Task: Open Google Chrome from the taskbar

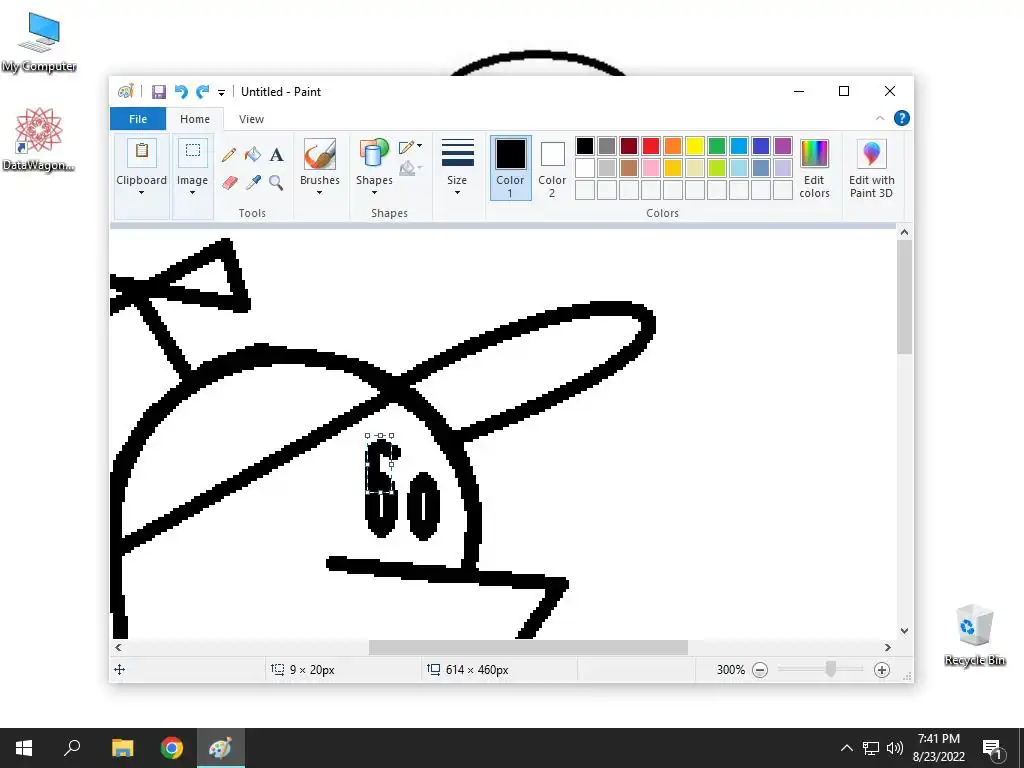Action: [x=172, y=748]
